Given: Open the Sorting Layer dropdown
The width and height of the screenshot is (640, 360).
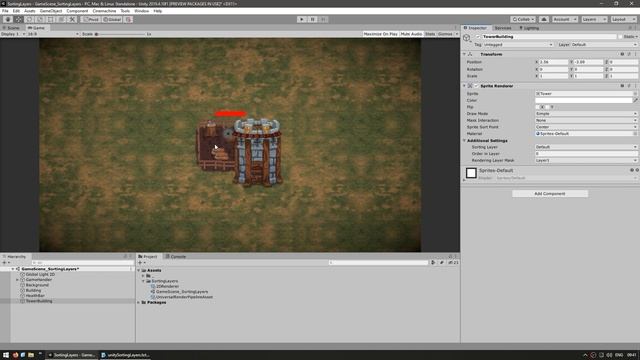Looking at the screenshot, I should pos(586,147).
